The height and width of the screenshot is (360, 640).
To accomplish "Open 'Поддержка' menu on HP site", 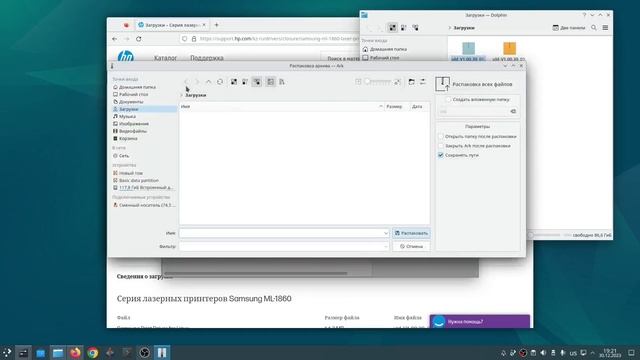I will (207, 58).
